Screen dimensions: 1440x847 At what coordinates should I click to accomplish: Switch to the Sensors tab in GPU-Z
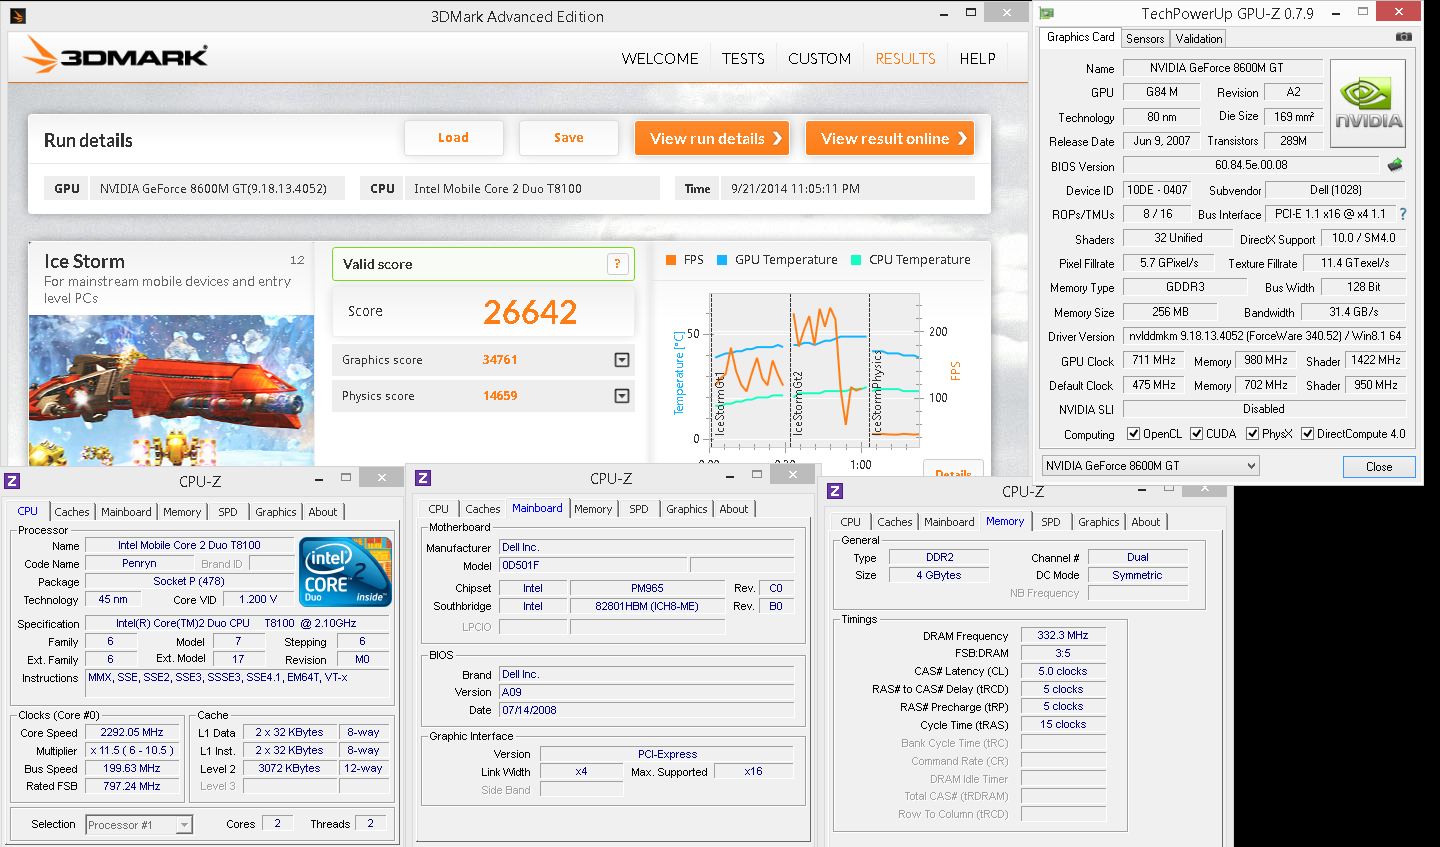pos(1145,39)
